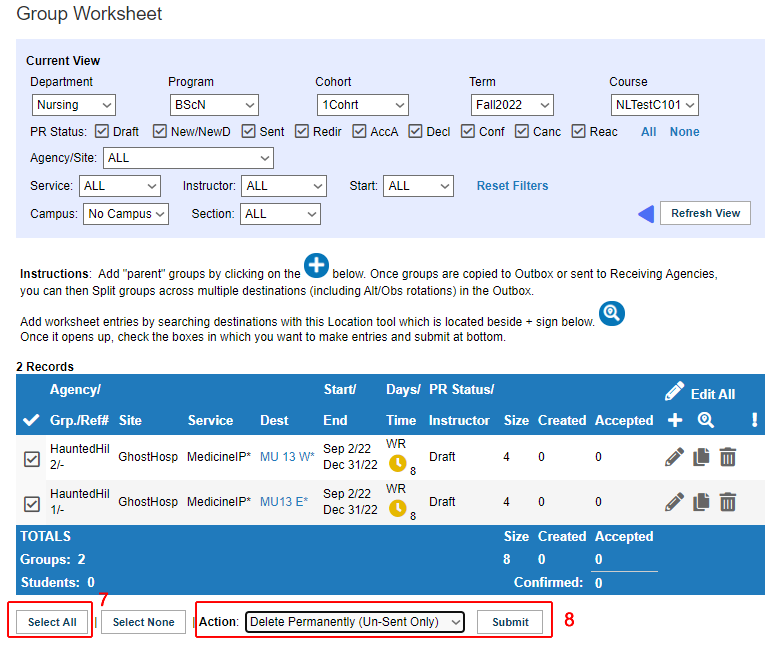Click the Refresh View button

(x=705, y=213)
